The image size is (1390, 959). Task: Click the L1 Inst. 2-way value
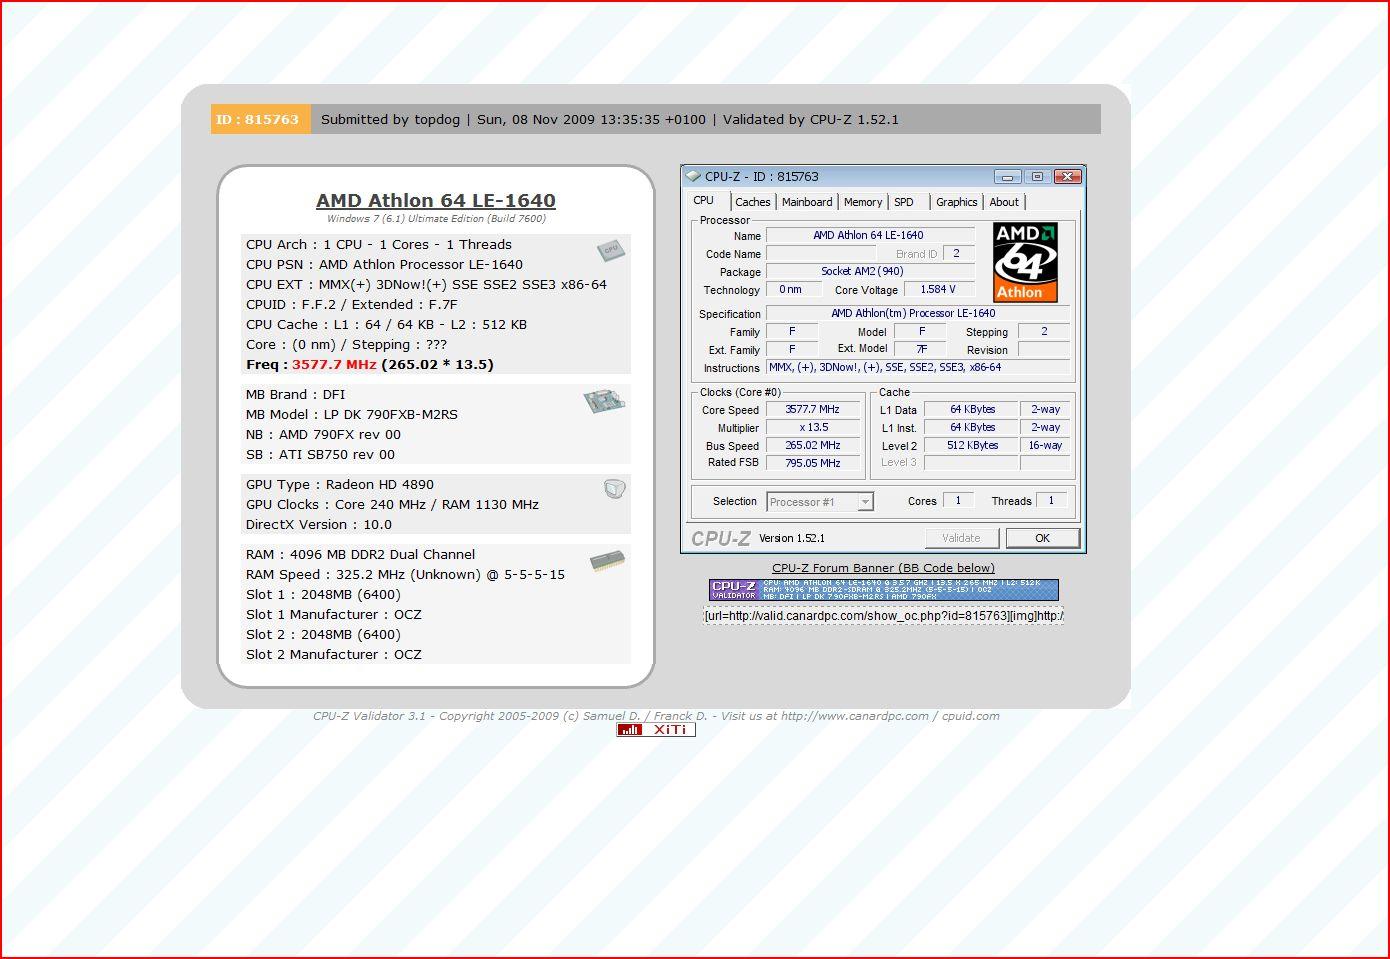(1045, 428)
